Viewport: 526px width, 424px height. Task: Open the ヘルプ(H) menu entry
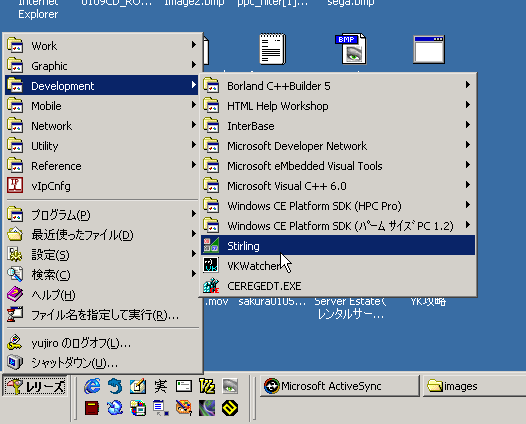coord(102,294)
